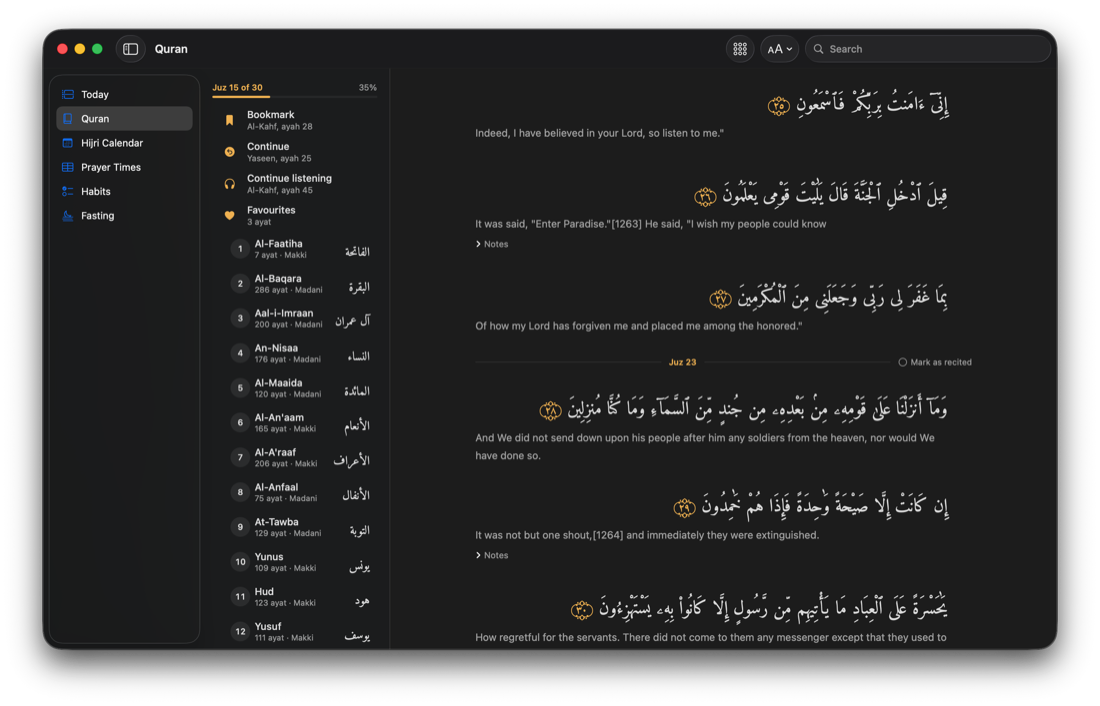The height and width of the screenshot is (706, 1100).
Task: Go to Prayer Times
Action: coord(124,167)
